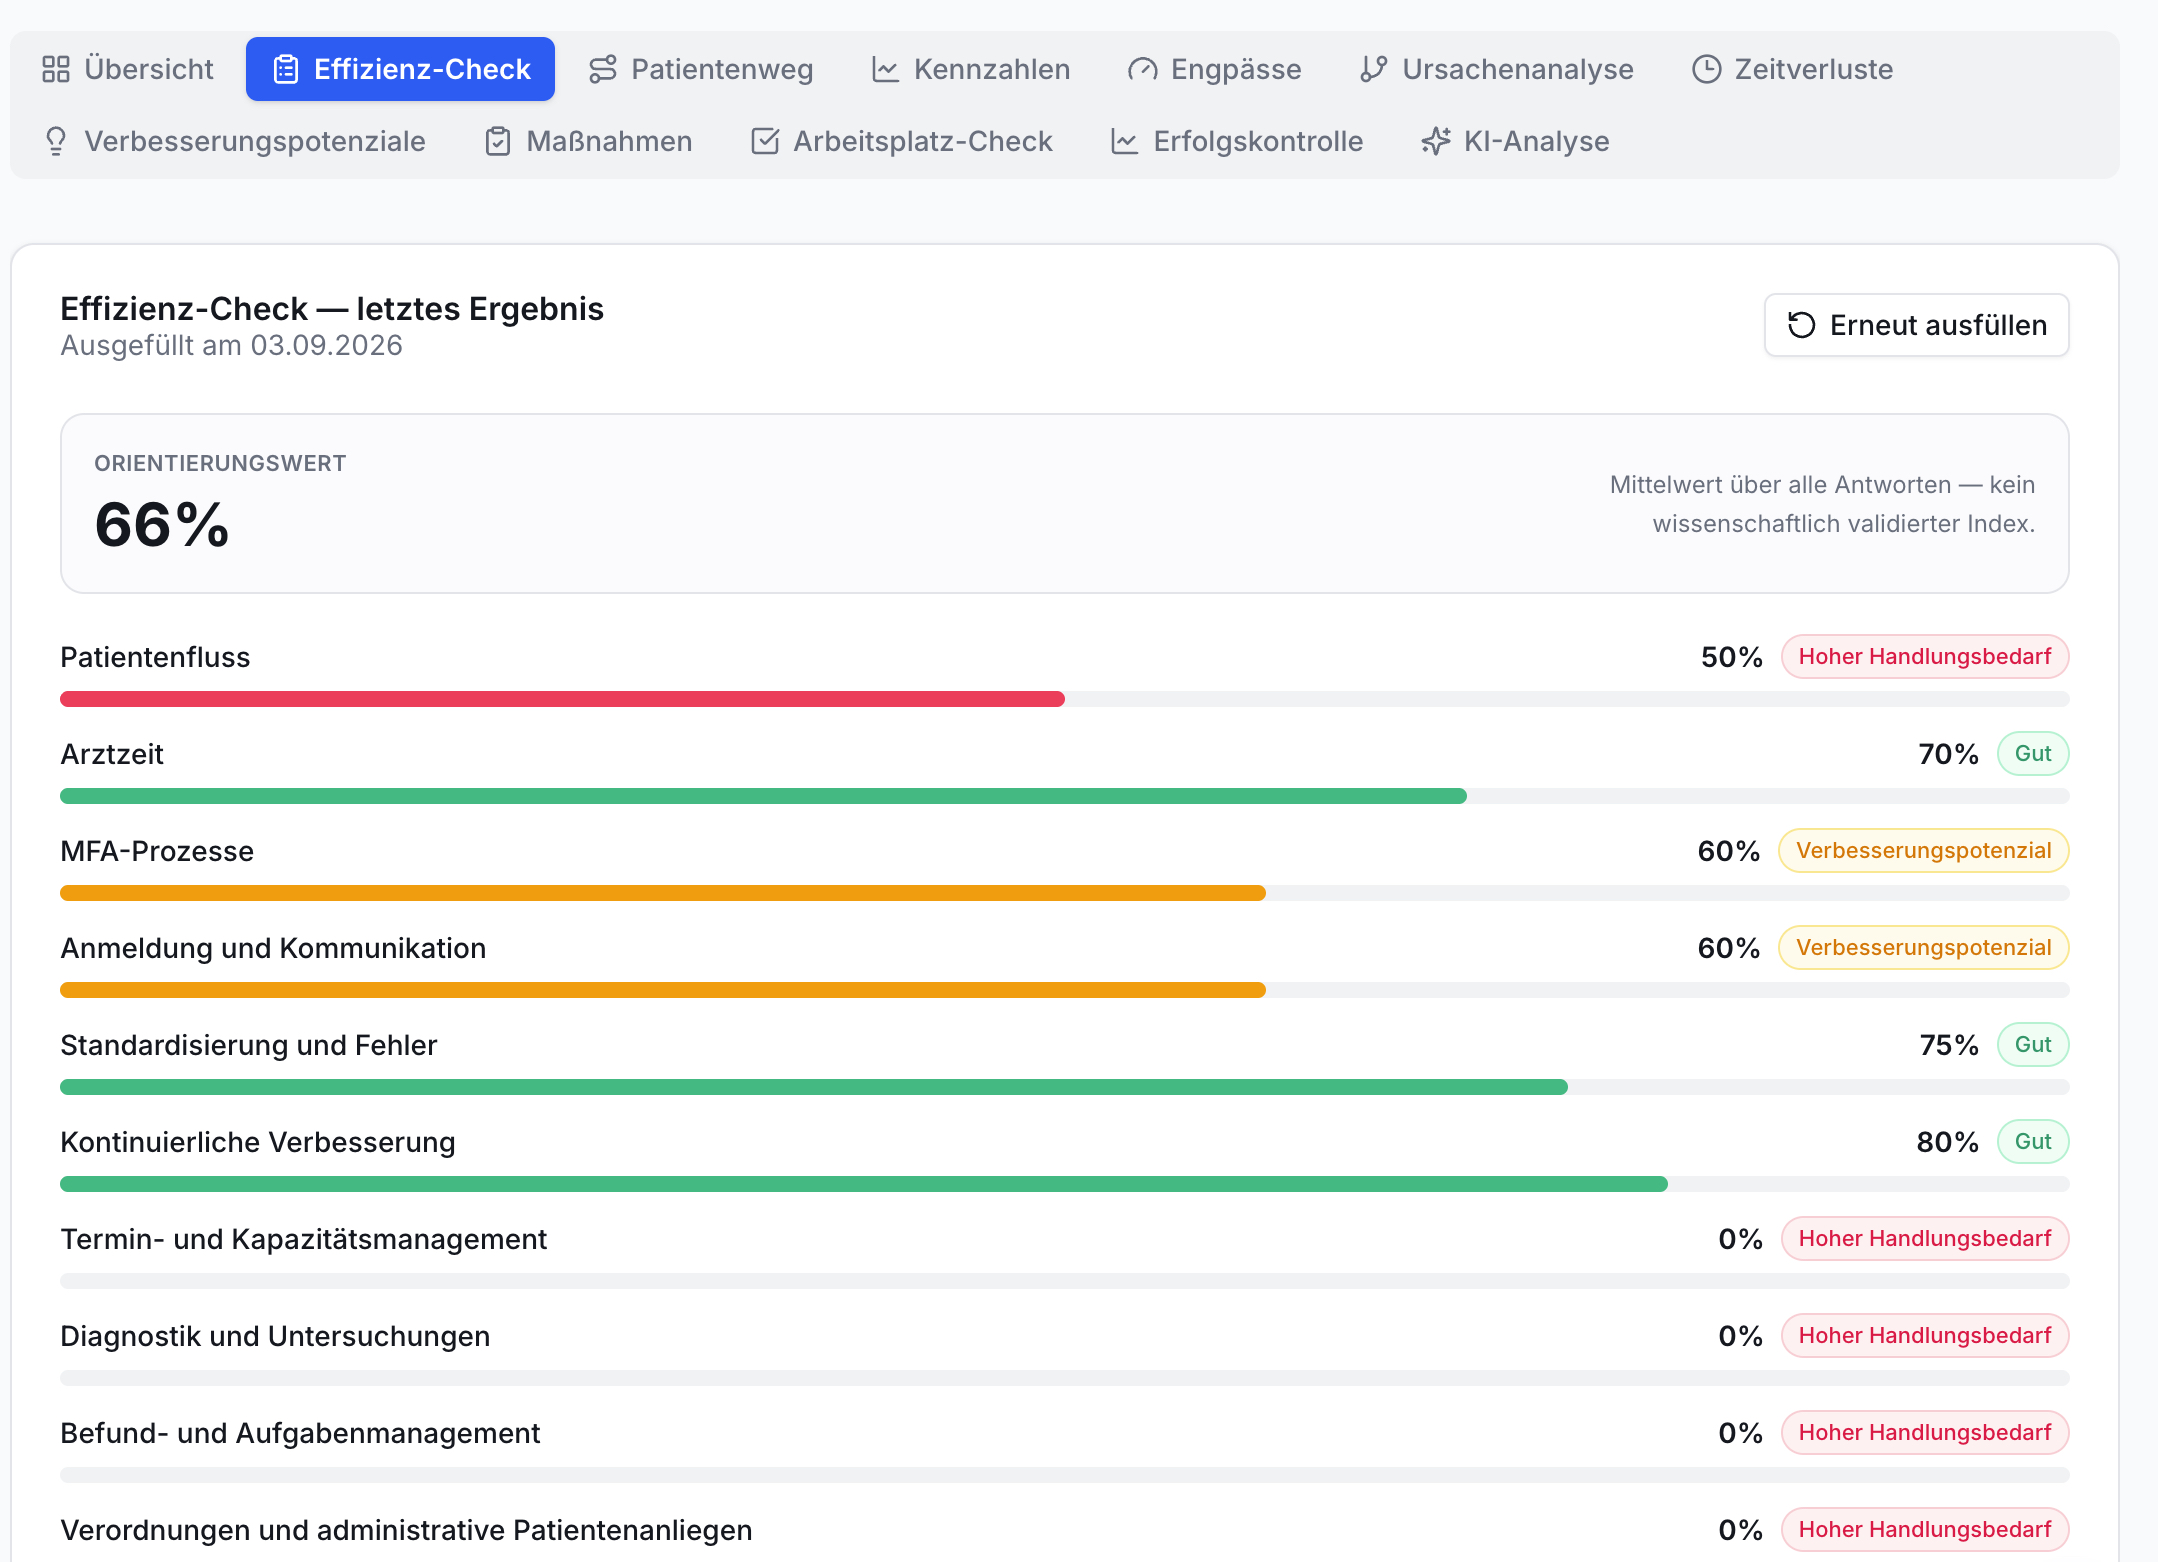Open the Zeitverluste tab
The width and height of the screenshot is (2158, 1562).
click(x=1793, y=69)
